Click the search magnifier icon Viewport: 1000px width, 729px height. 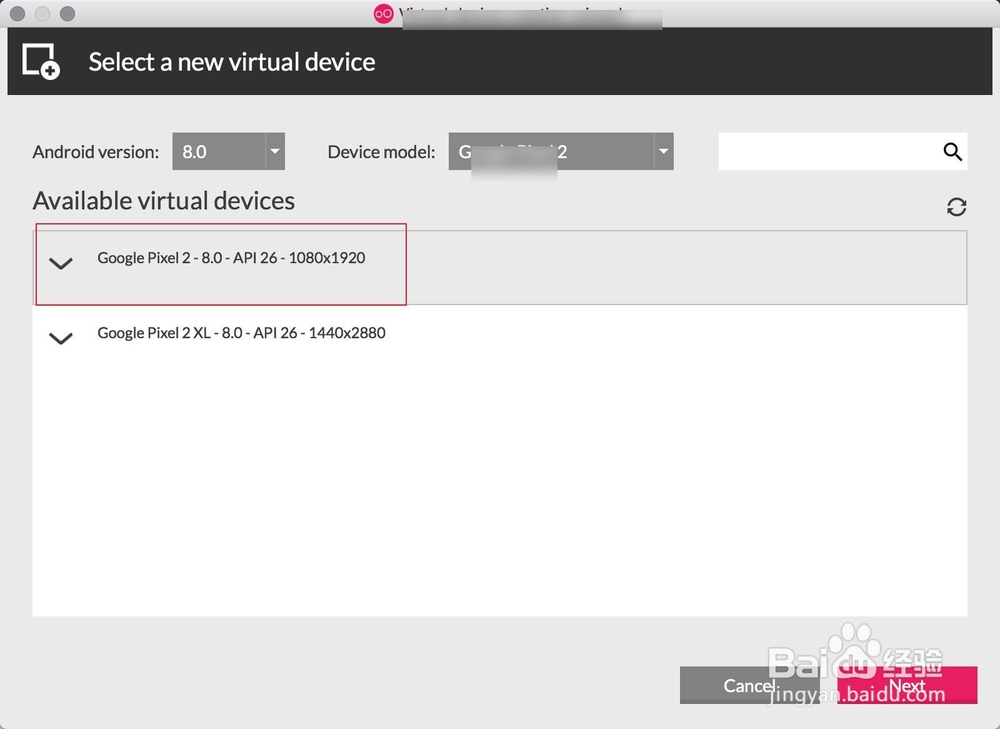click(x=952, y=152)
